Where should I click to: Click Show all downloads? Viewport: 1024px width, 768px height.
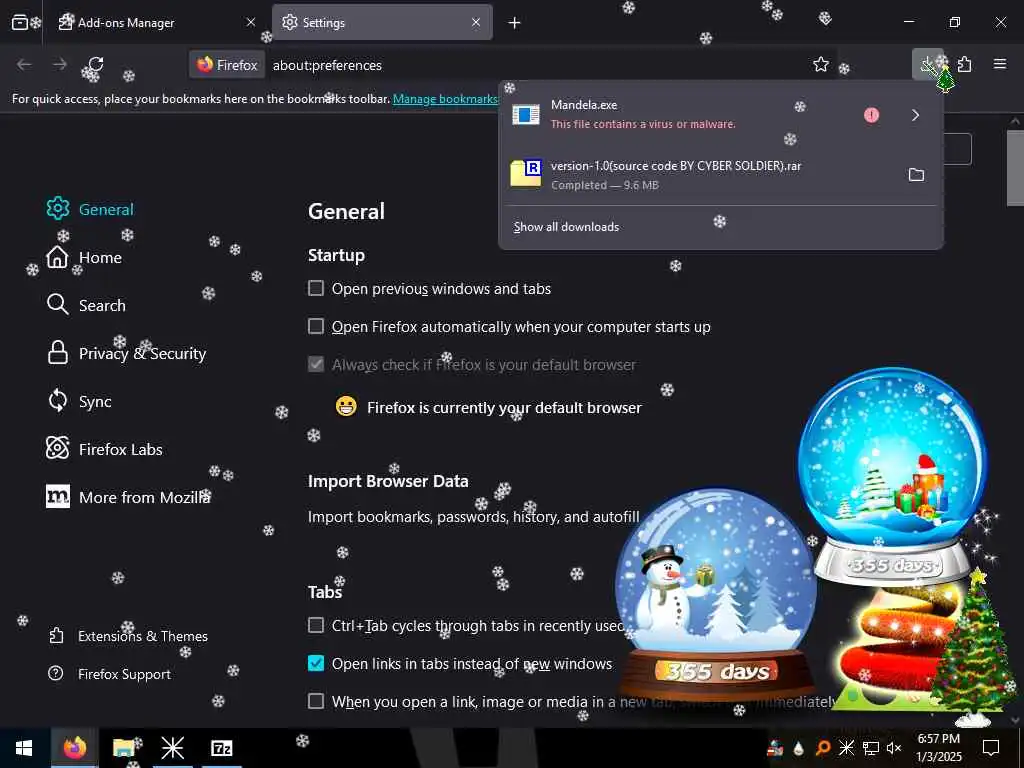[566, 227]
